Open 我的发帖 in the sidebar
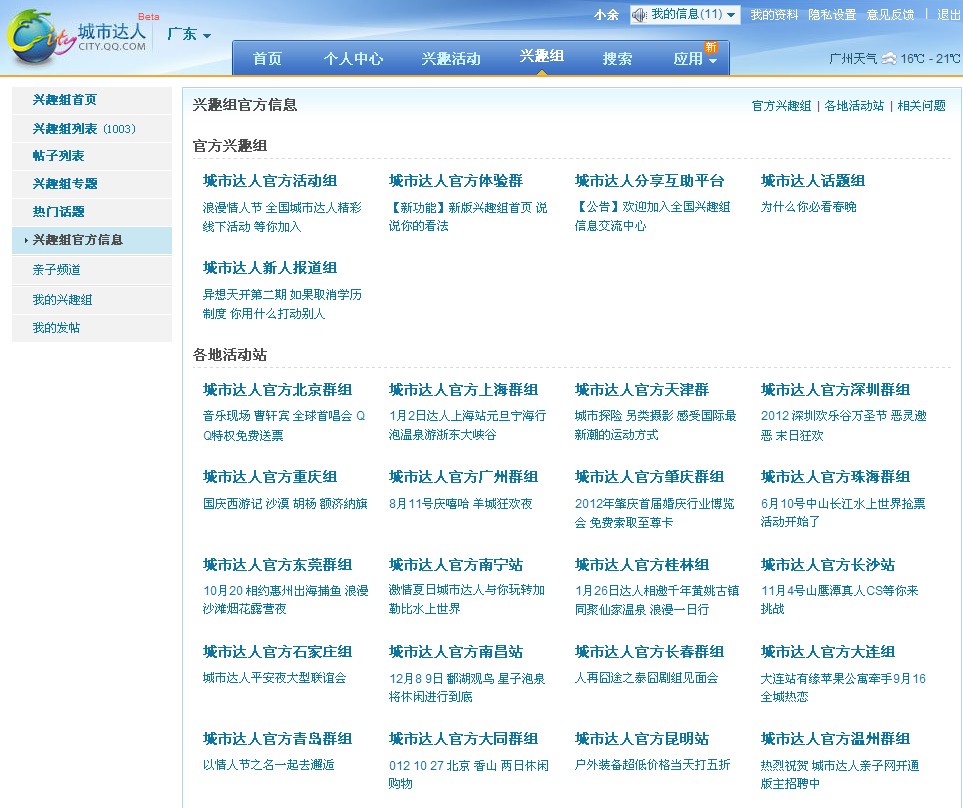 coord(56,328)
